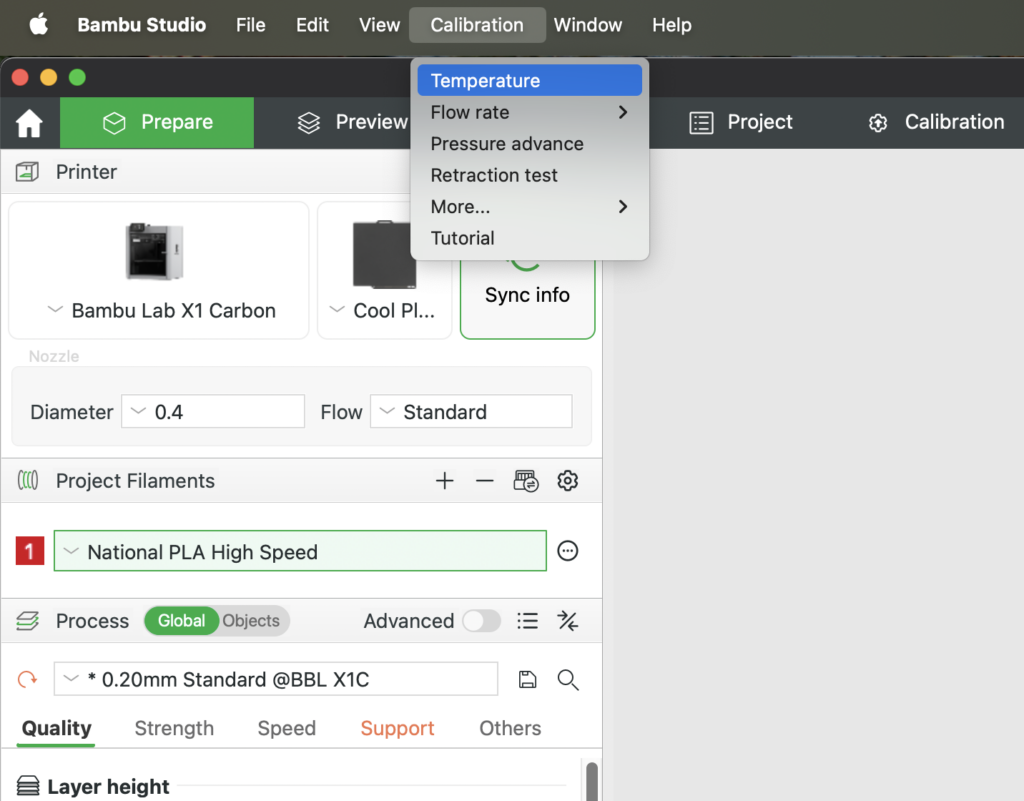Click the Sync info button
1024x801 pixels.
(x=528, y=295)
